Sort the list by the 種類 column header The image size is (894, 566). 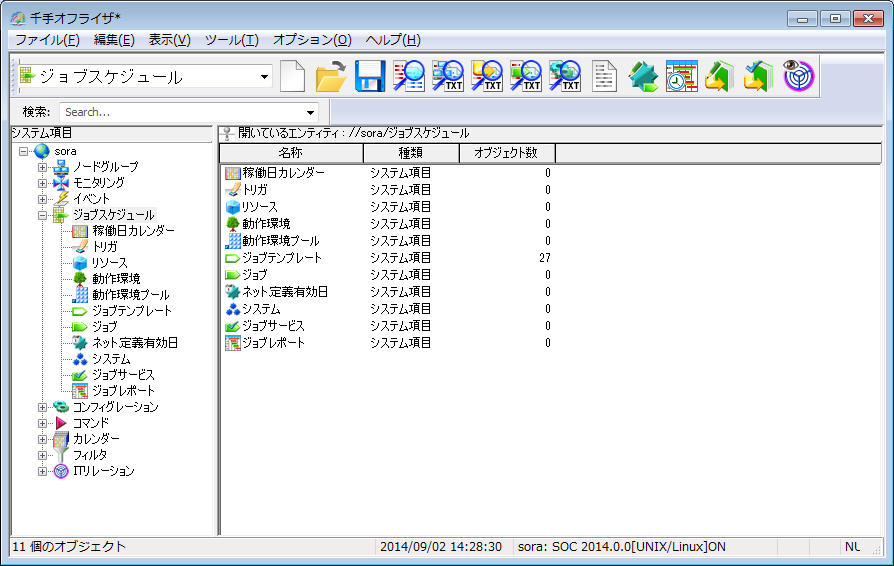point(411,153)
